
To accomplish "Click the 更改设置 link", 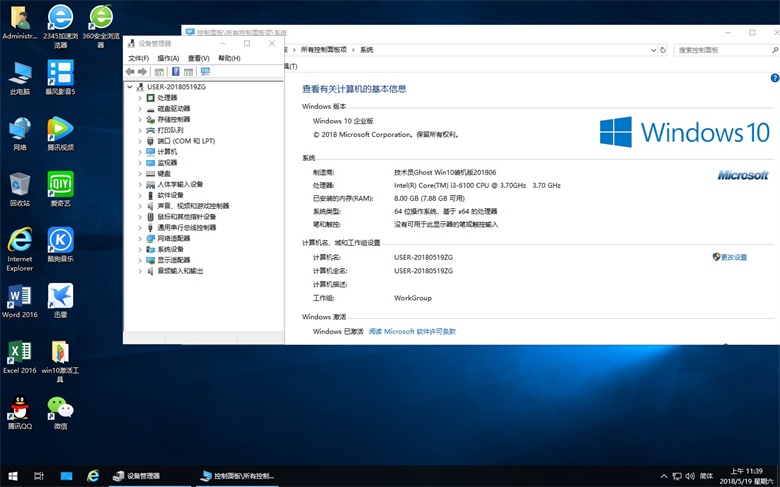I will pyautogui.click(x=733, y=257).
